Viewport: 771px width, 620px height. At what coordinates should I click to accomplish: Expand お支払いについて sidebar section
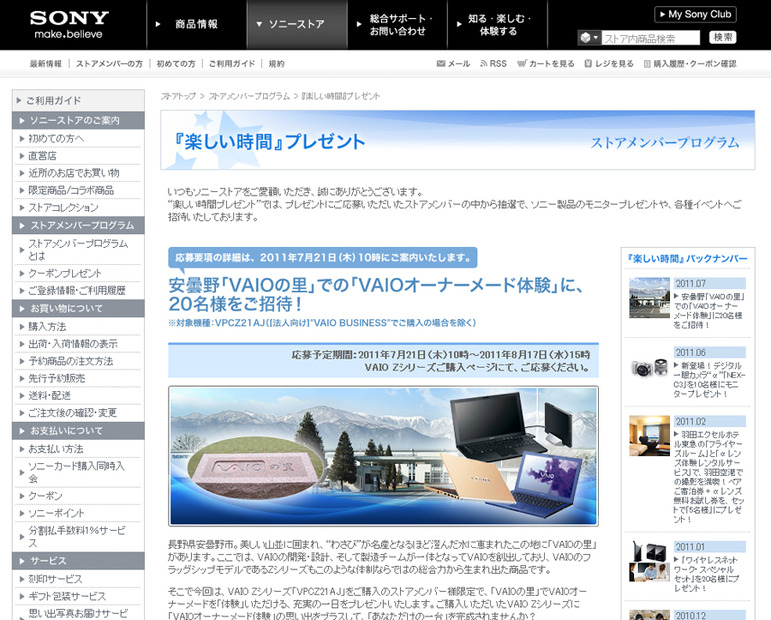click(78, 431)
